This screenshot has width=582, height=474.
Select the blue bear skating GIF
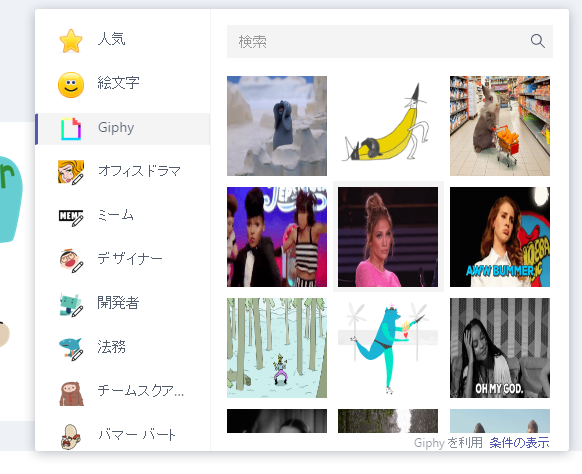tap(388, 348)
